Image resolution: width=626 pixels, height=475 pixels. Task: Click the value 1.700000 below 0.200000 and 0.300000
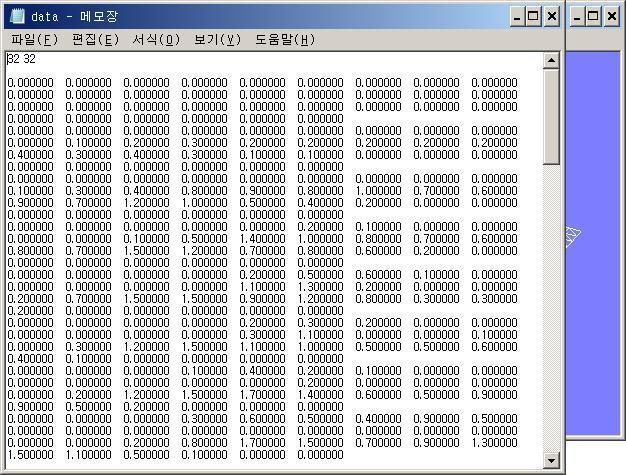[x=262, y=394]
